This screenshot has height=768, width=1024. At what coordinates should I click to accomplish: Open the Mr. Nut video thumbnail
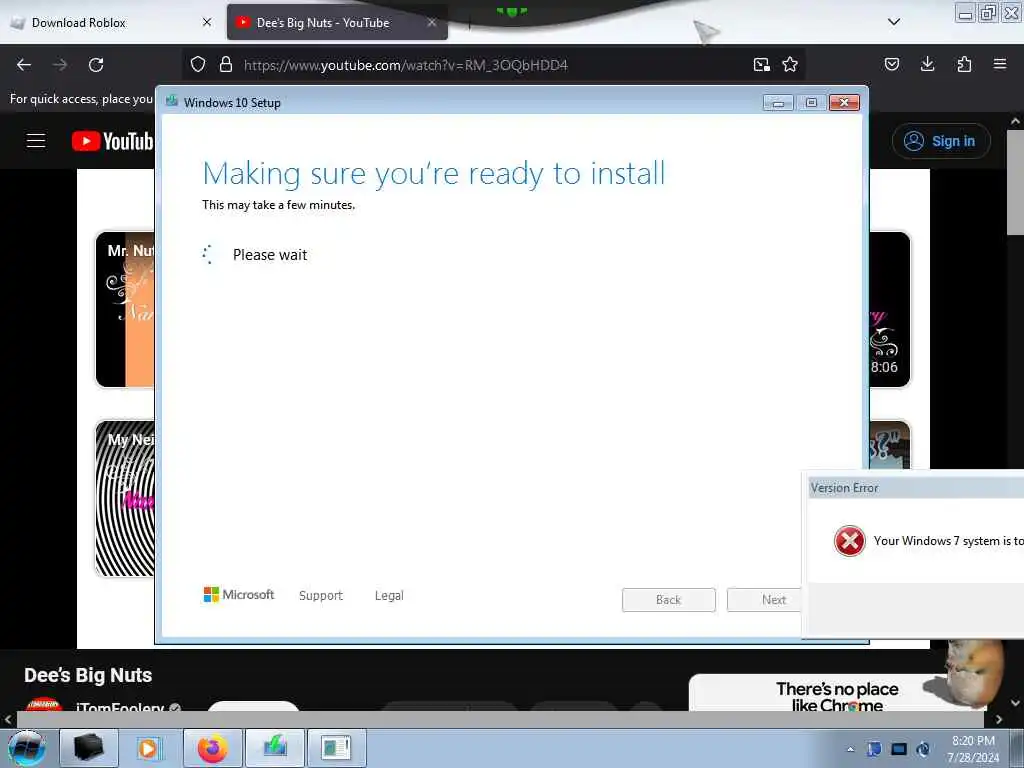click(125, 309)
